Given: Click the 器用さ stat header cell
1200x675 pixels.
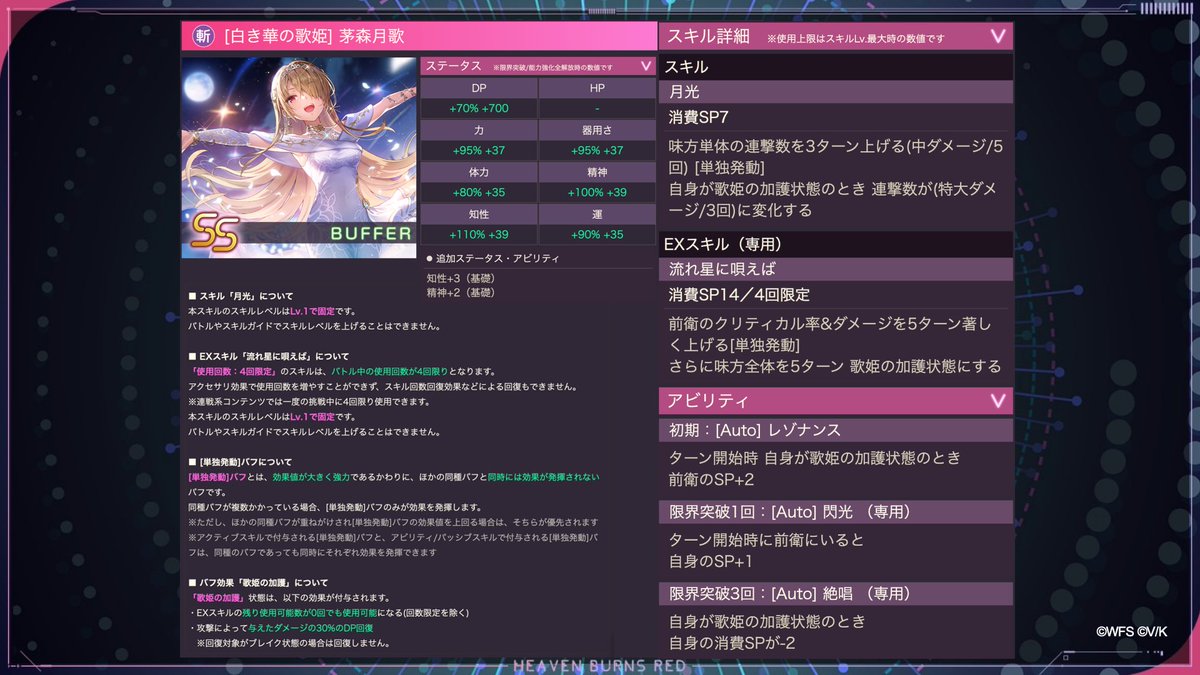Looking at the screenshot, I should click(597, 130).
